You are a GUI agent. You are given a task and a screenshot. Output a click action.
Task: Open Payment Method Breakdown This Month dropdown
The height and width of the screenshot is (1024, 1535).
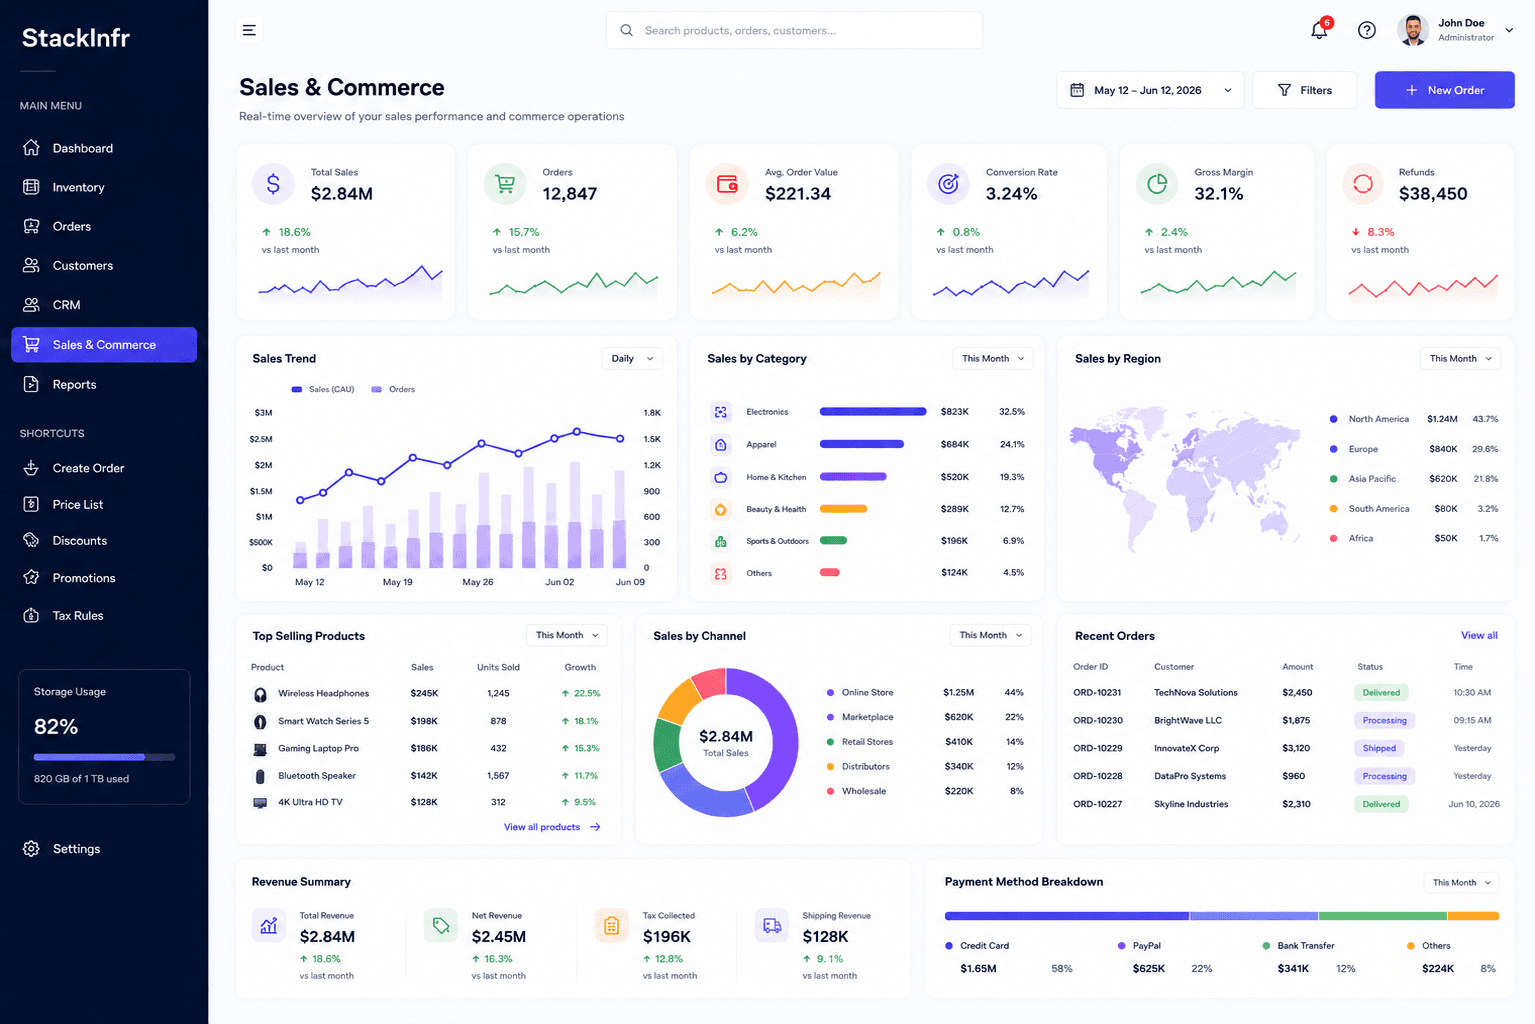pyautogui.click(x=1462, y=882)
